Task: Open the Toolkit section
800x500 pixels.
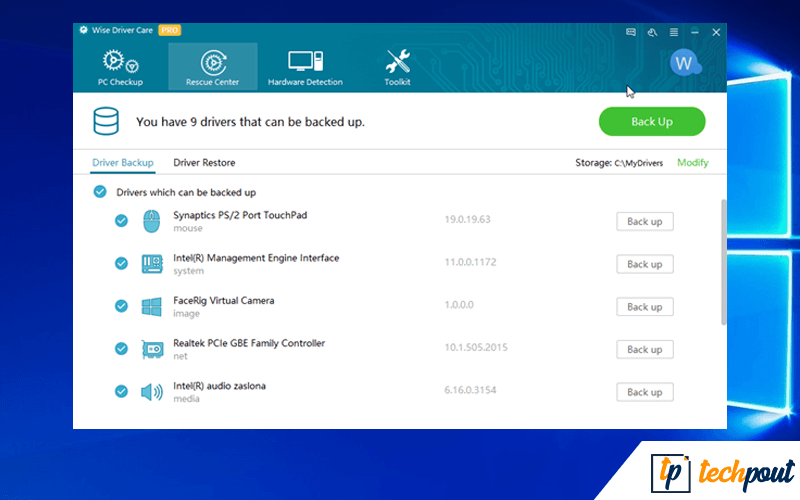Action: (397, 67)
